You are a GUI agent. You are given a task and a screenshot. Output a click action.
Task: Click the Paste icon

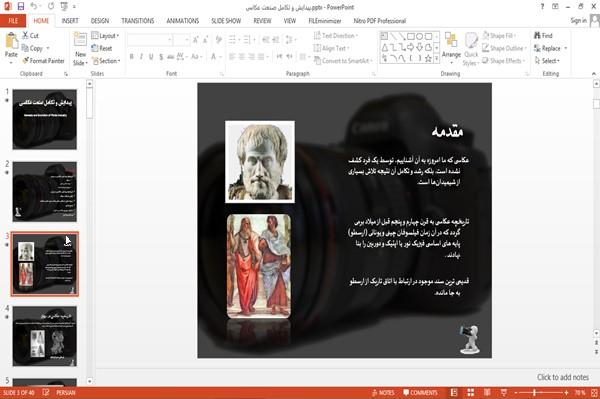pos(11,41)
